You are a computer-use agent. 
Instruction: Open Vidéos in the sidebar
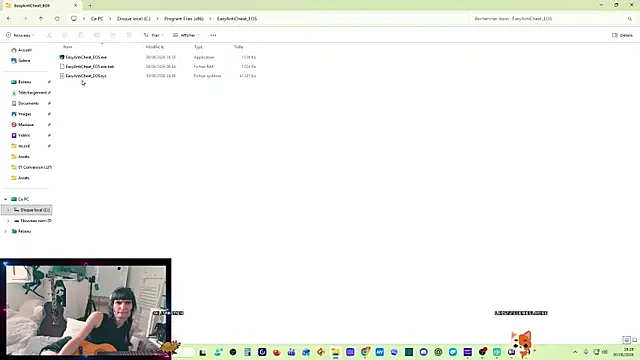pyautogui.click(x=24, y=135)
